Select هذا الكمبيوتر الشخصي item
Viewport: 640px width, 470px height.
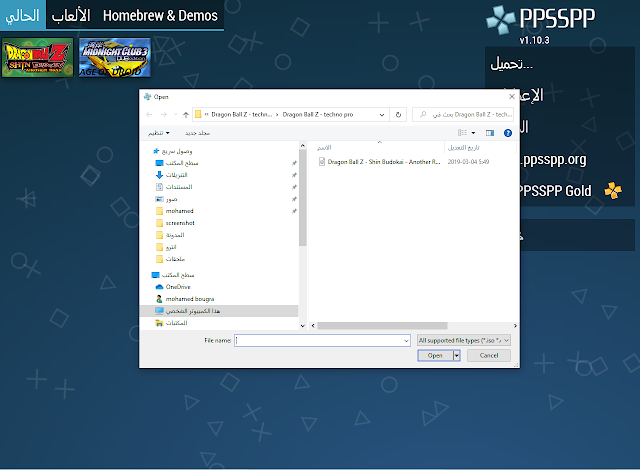[219, 311]
